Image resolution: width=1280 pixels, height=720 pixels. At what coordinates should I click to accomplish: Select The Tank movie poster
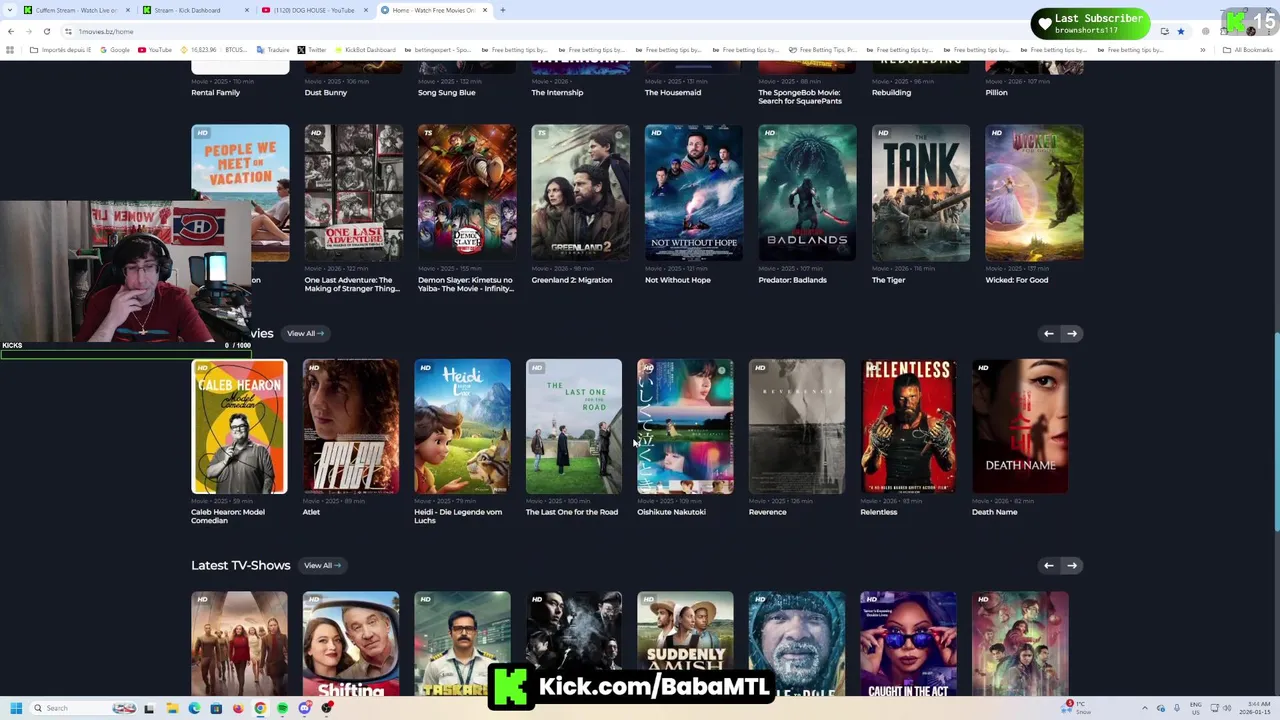point(921,193)
